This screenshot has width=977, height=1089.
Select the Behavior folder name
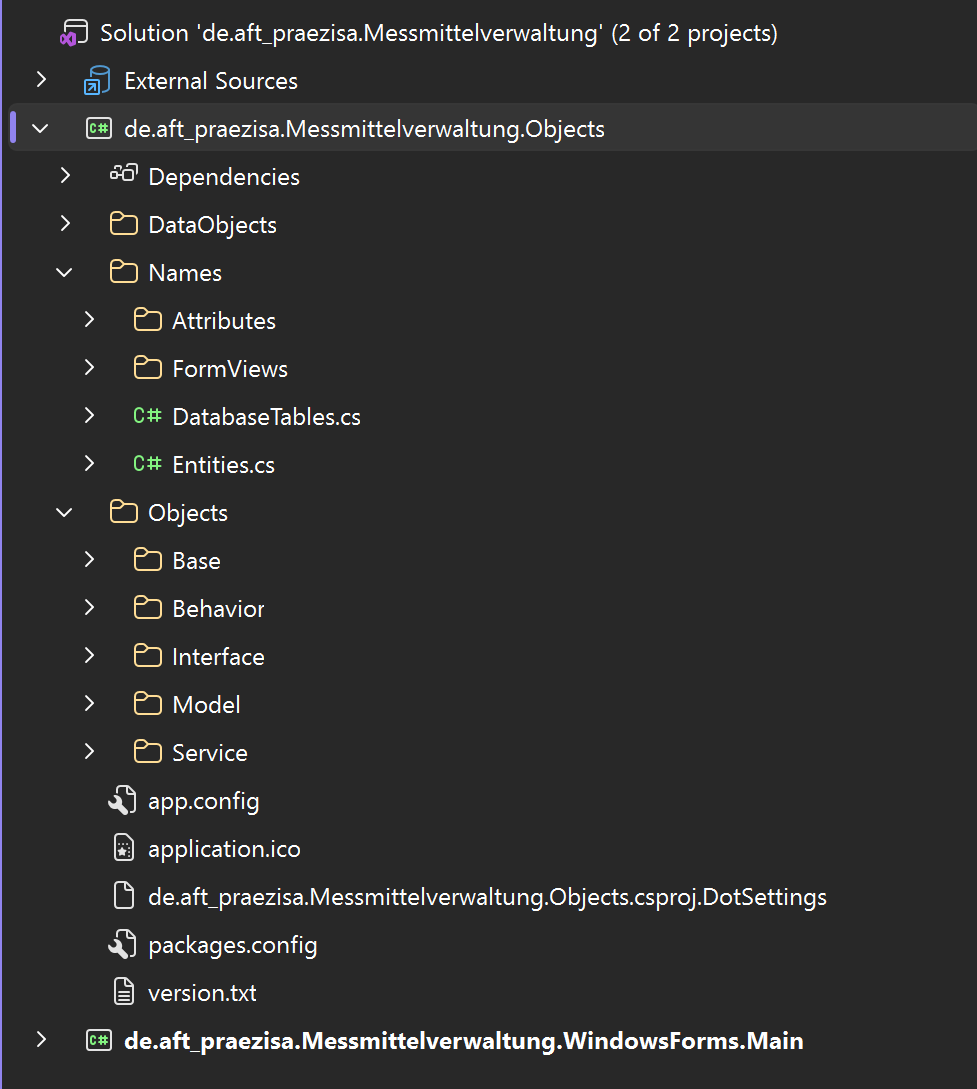[x=218, y=608]
